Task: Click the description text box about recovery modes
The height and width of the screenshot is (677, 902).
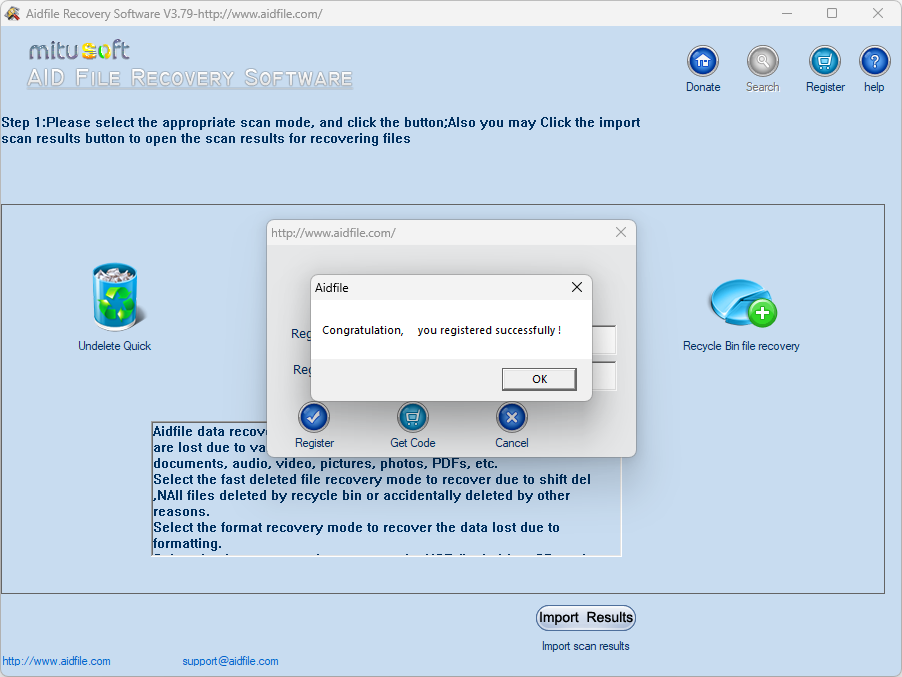Action: tap(387, 489)
